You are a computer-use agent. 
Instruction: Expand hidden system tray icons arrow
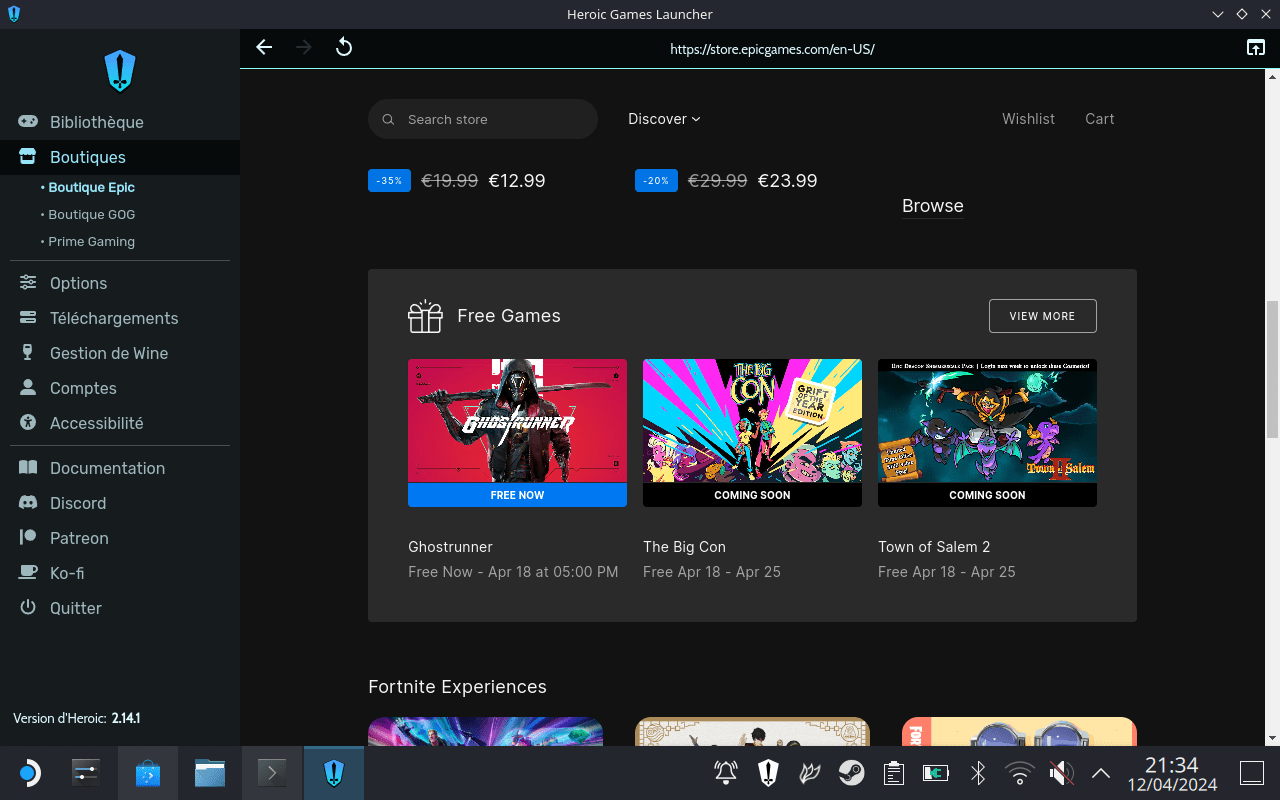[x=1101, y=773]
